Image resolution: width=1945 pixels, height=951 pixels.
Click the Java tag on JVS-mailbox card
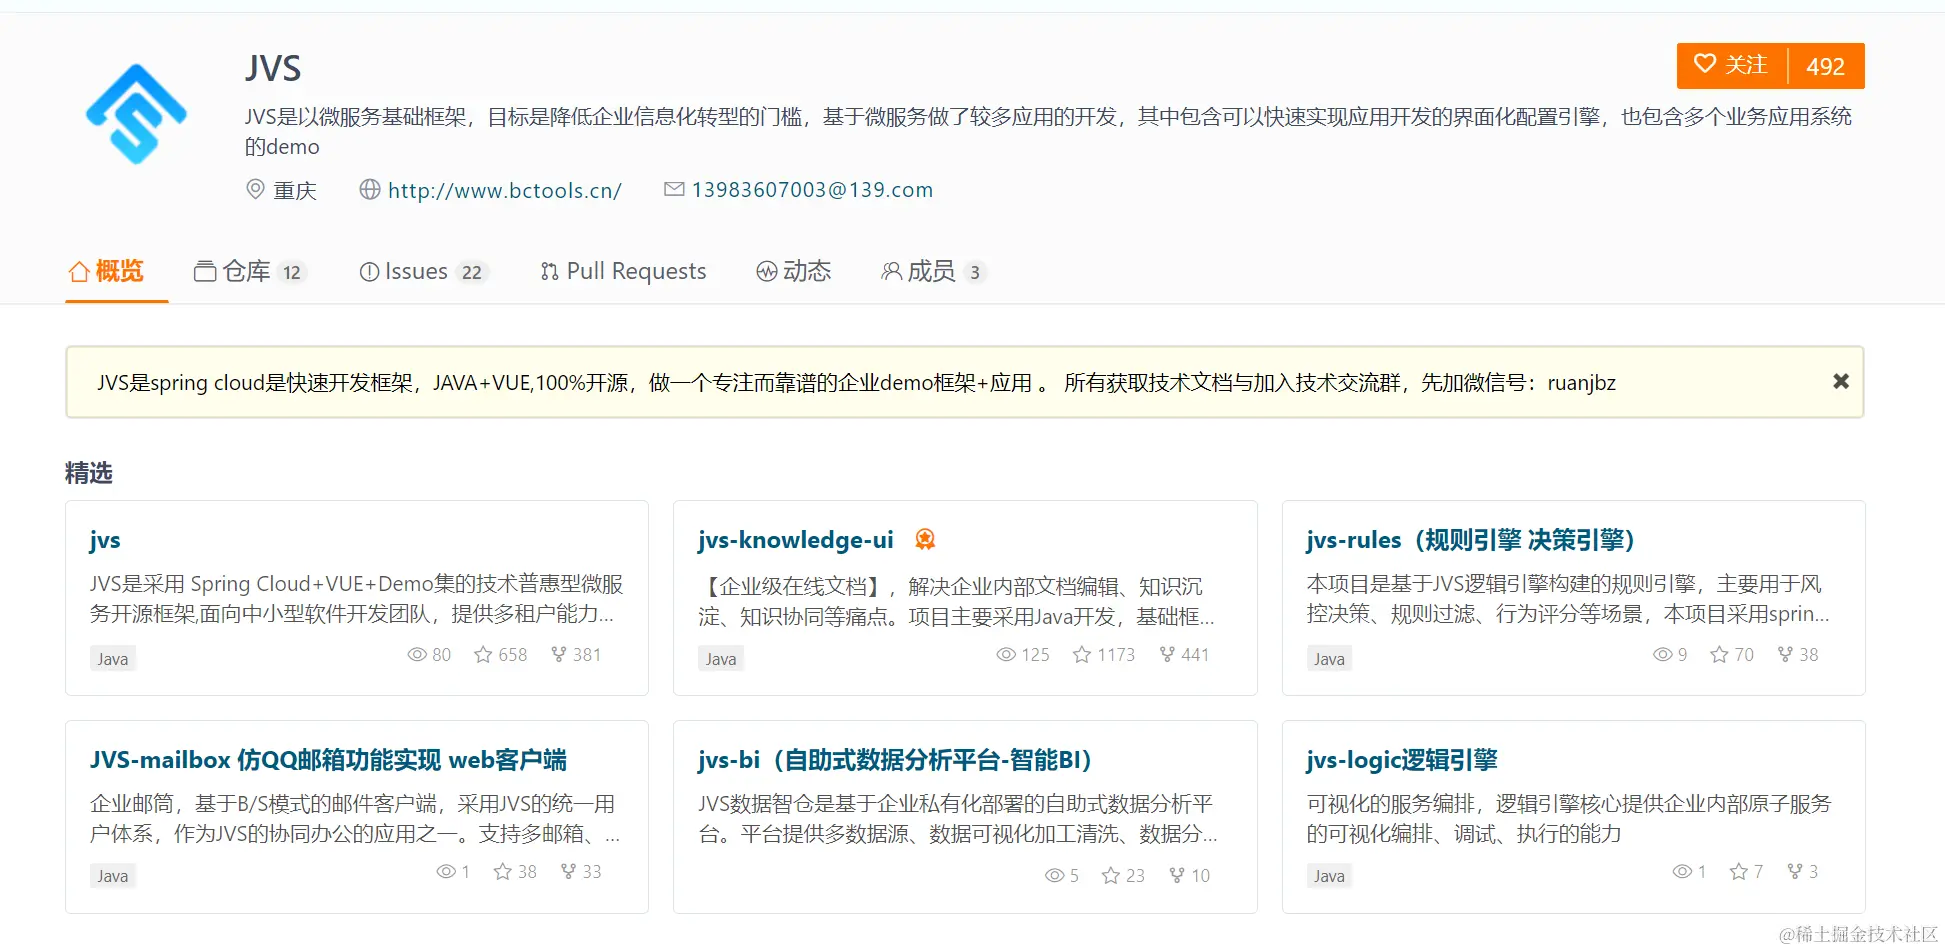(x=113, y=876)
